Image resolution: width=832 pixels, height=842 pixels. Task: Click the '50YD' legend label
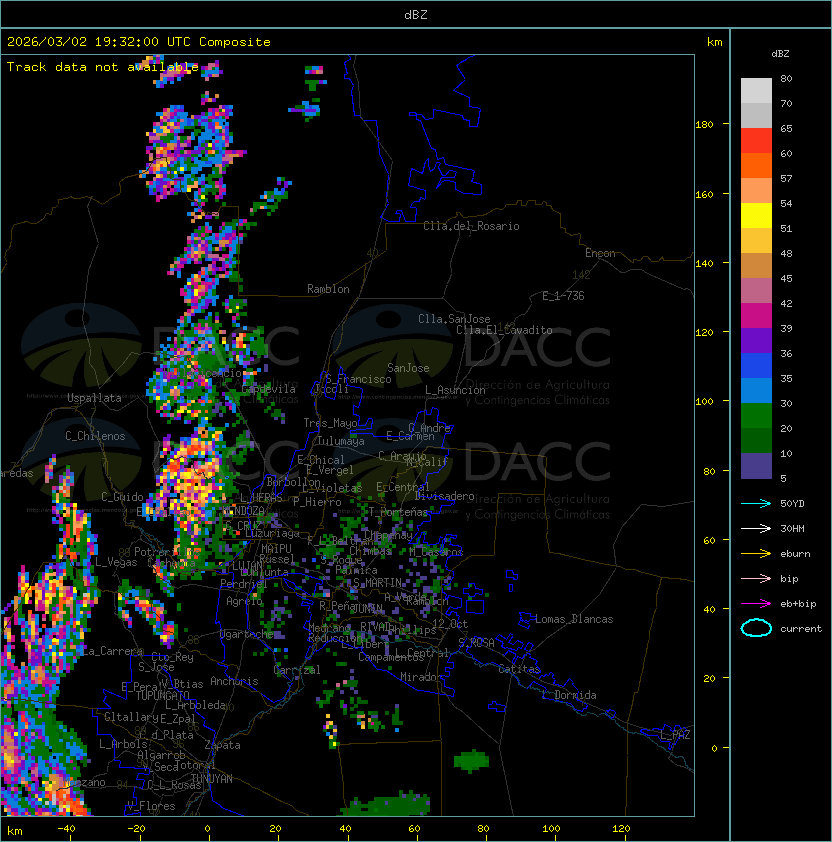click(x=792, y=504)
